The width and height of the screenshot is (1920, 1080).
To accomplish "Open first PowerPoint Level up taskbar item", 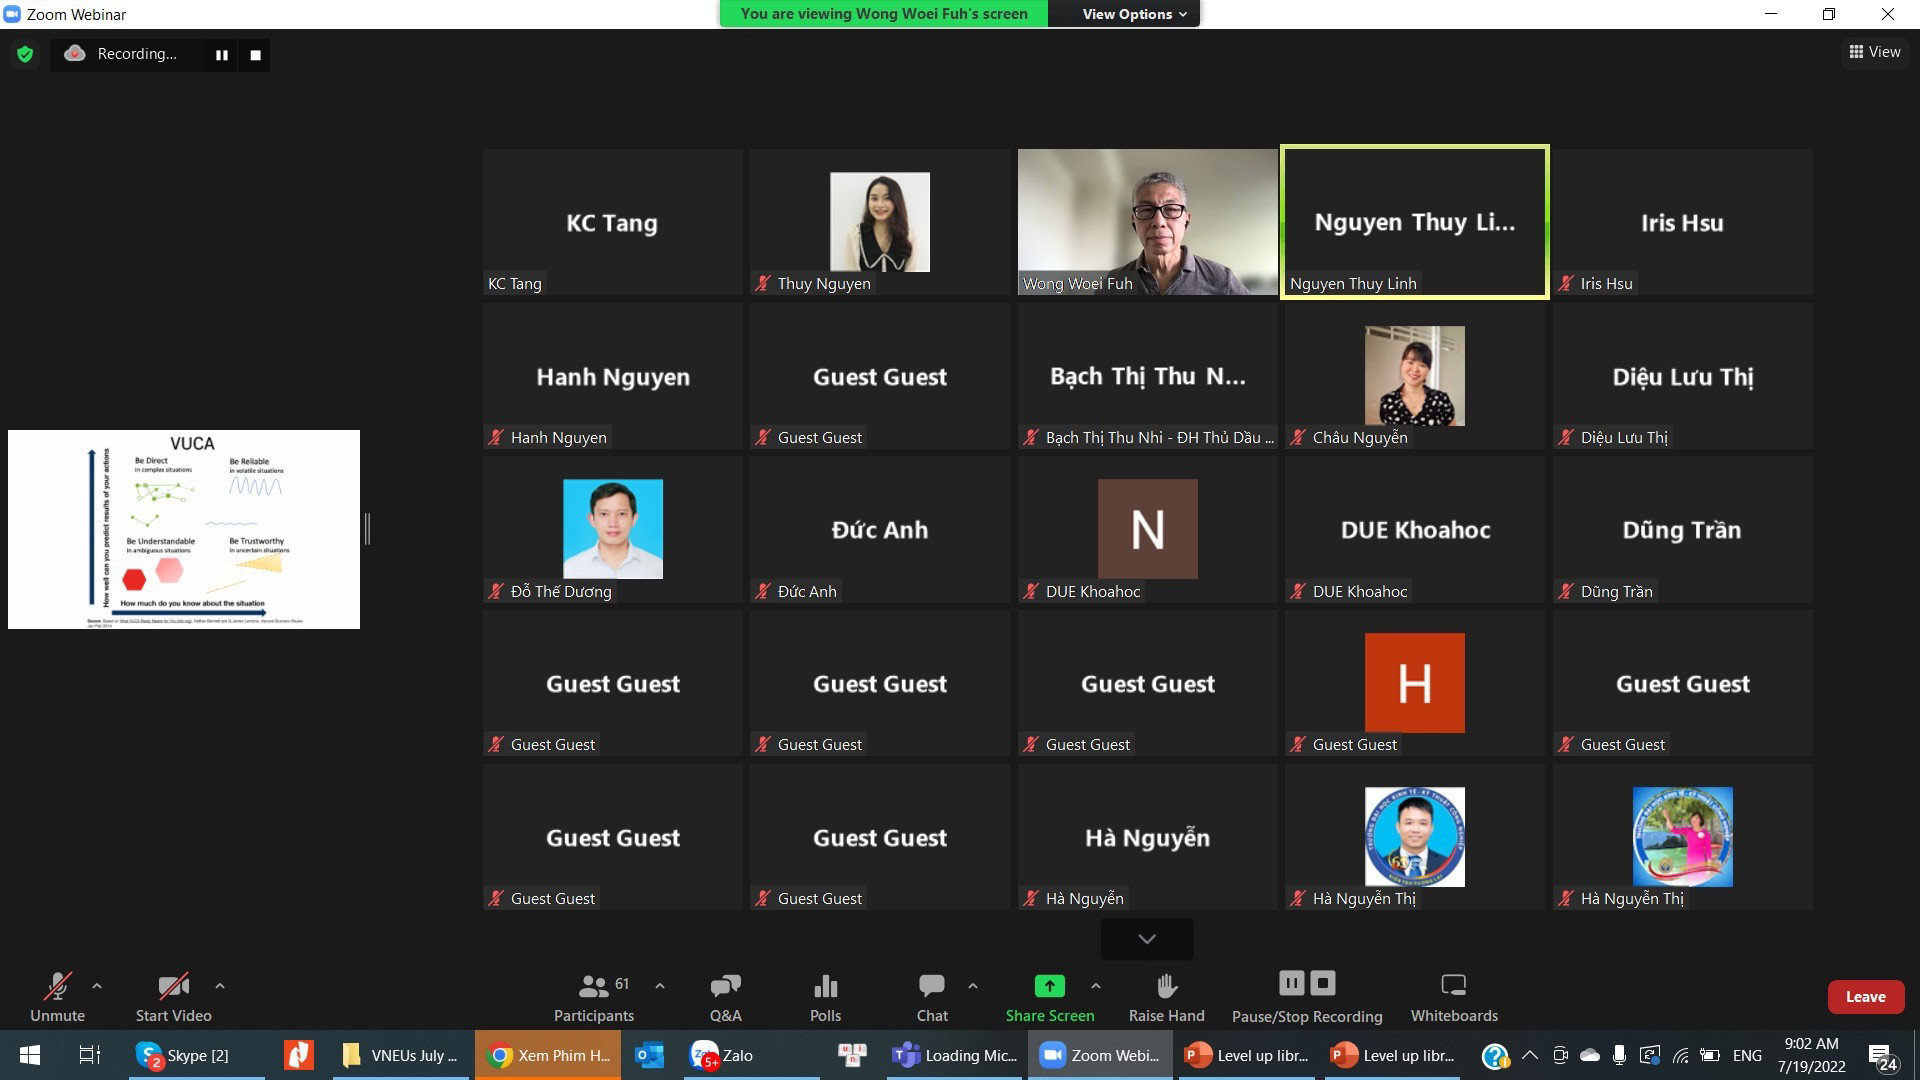I will (1247, 1055).
